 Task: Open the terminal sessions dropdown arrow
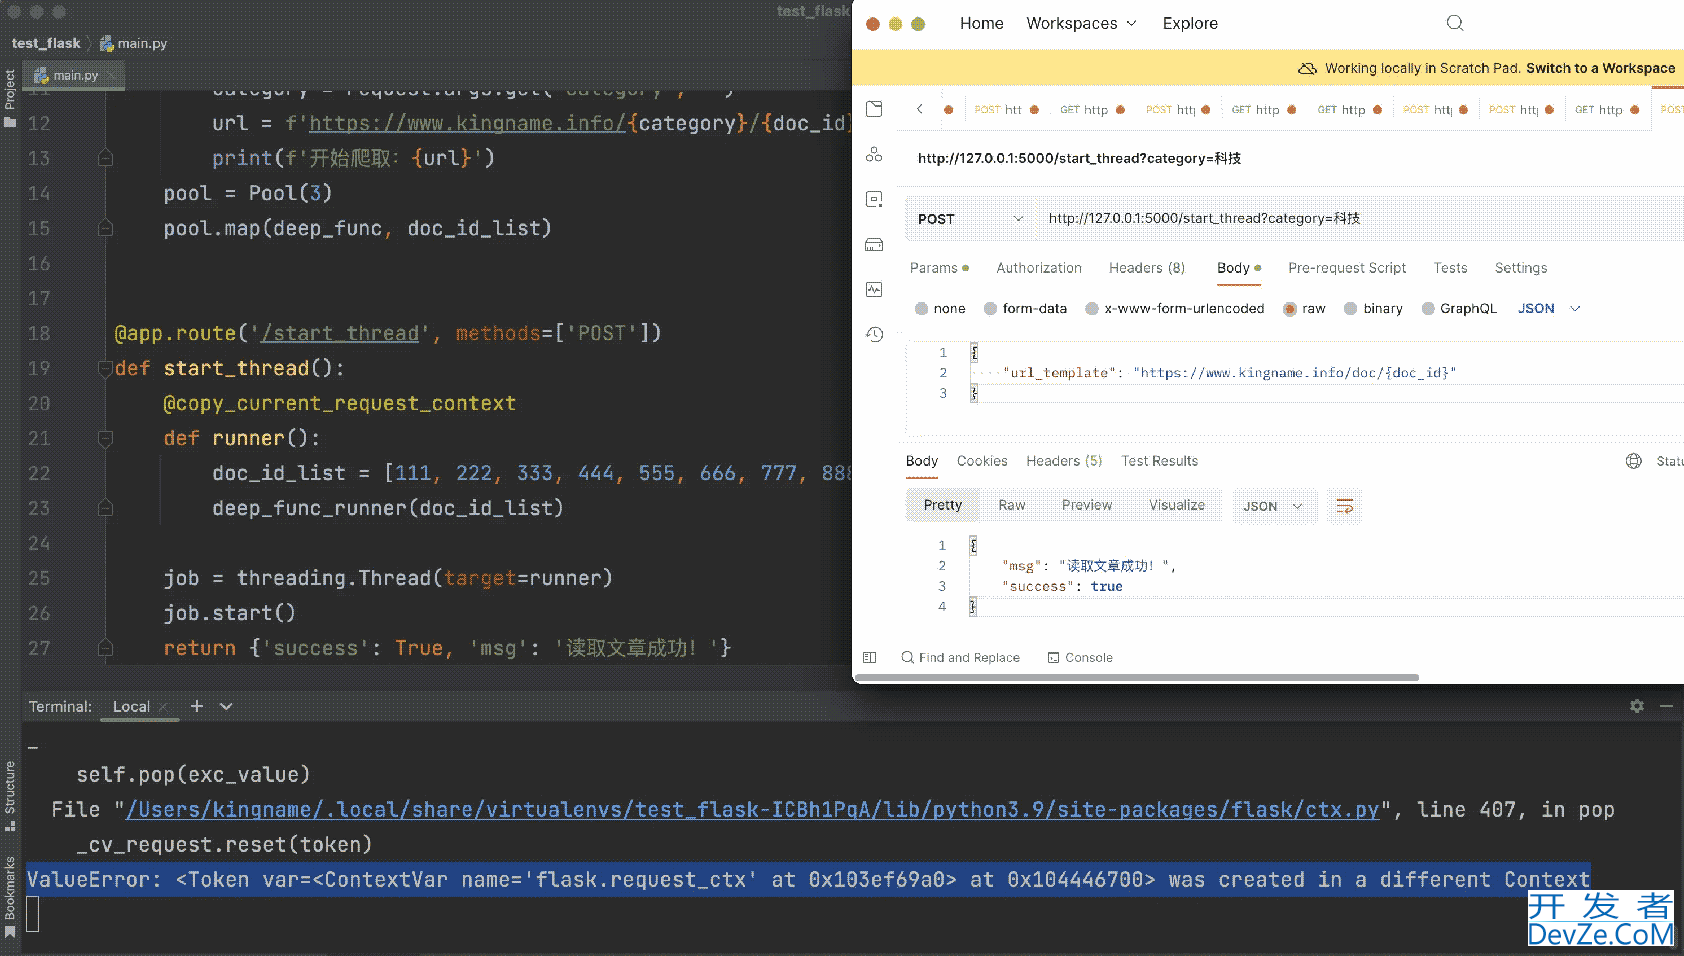[226, 706]
